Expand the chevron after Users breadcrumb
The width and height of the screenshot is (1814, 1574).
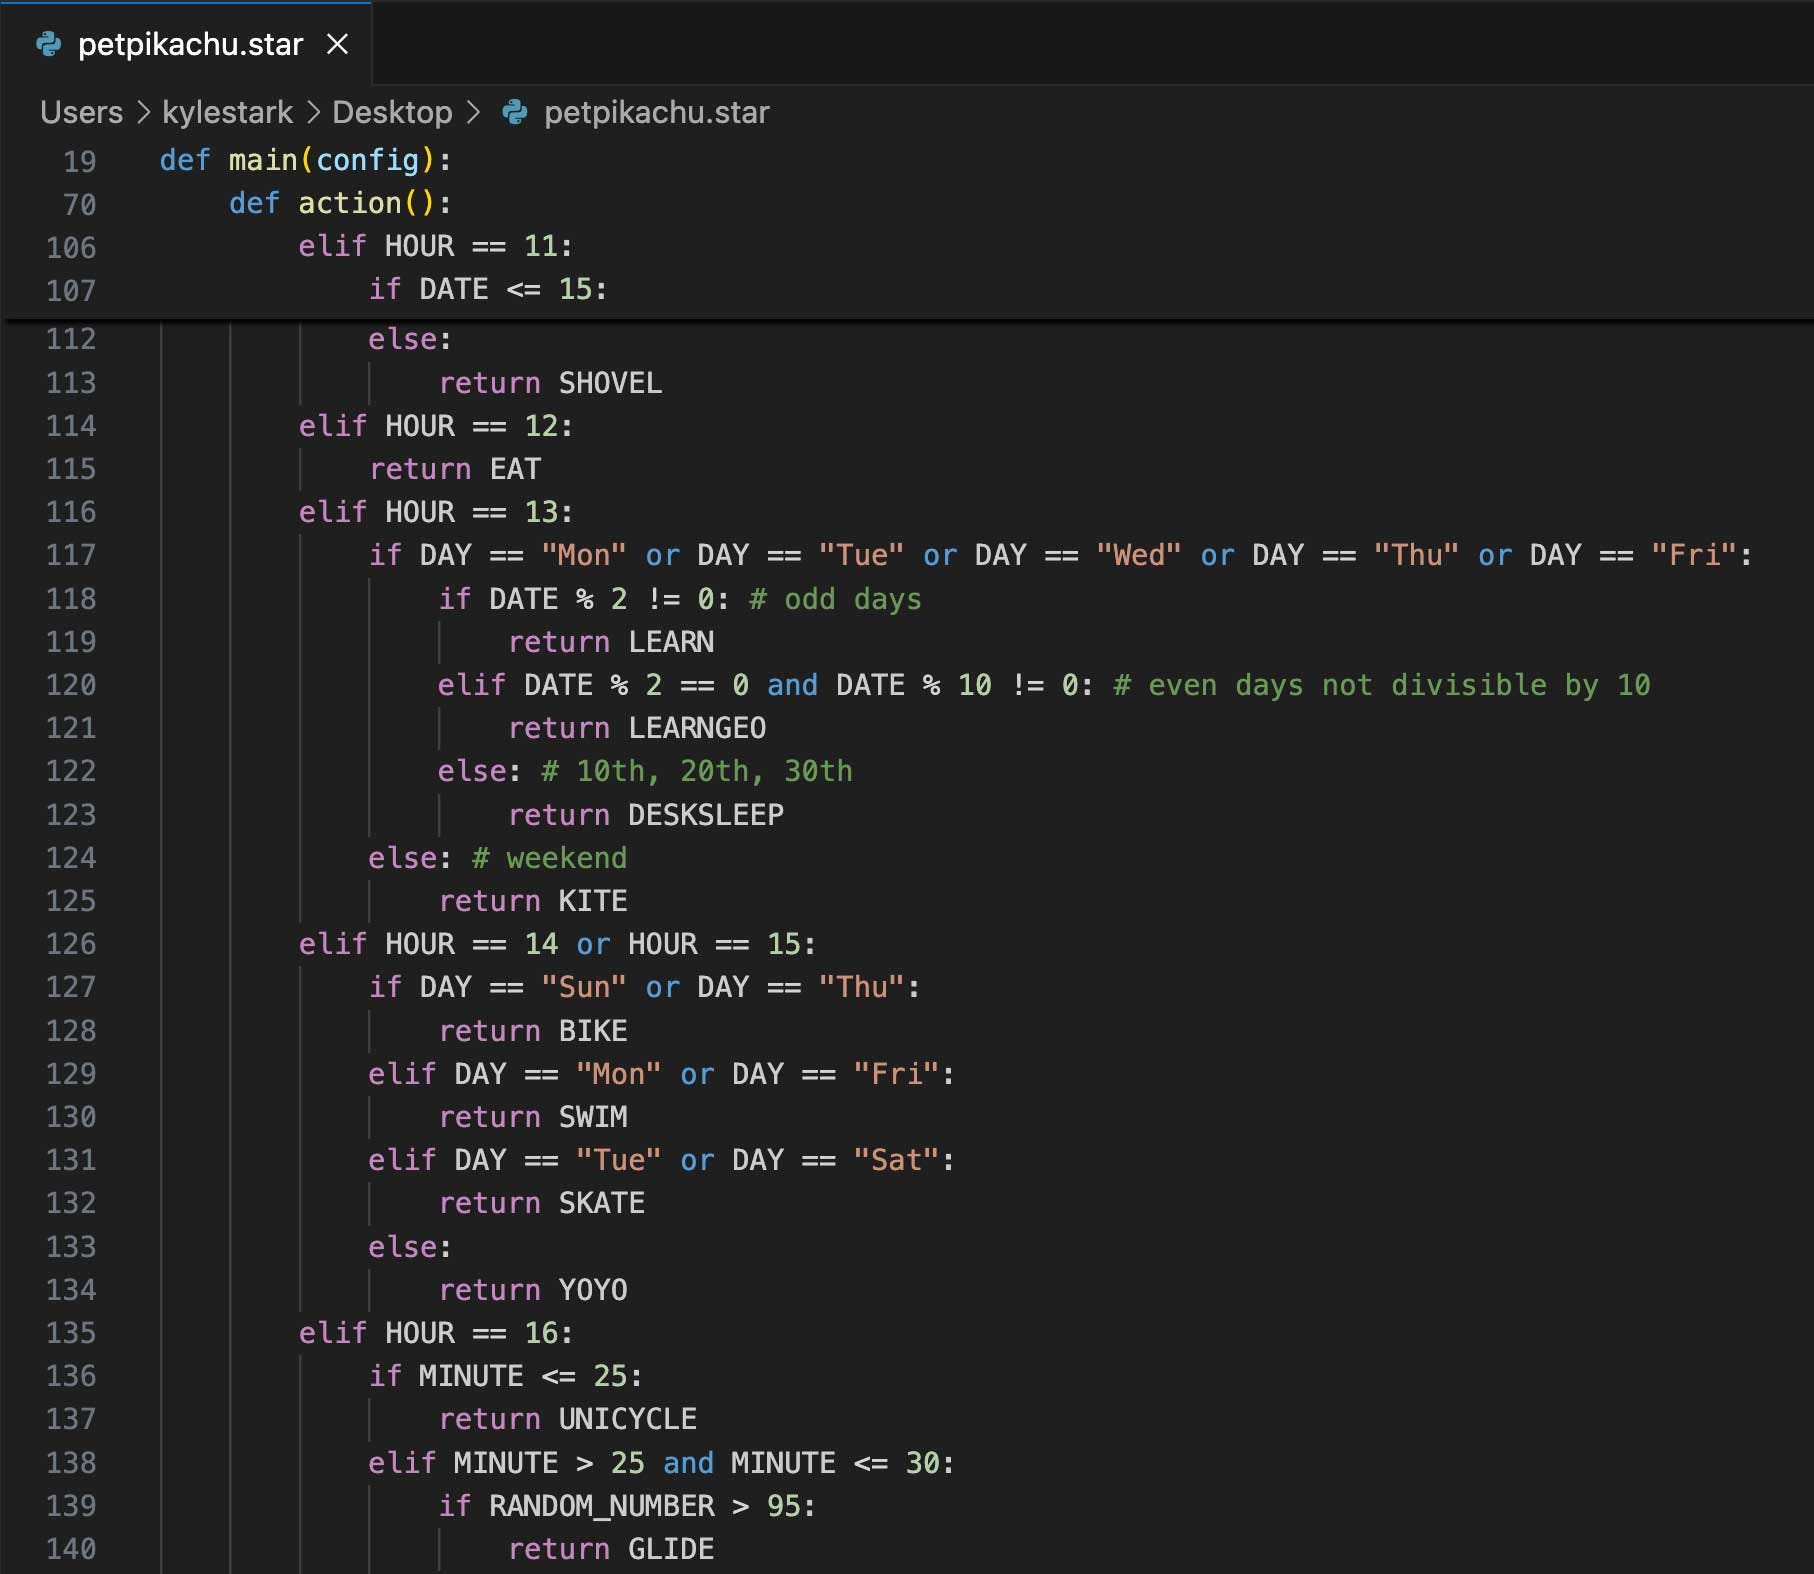[x=143, y=112]
